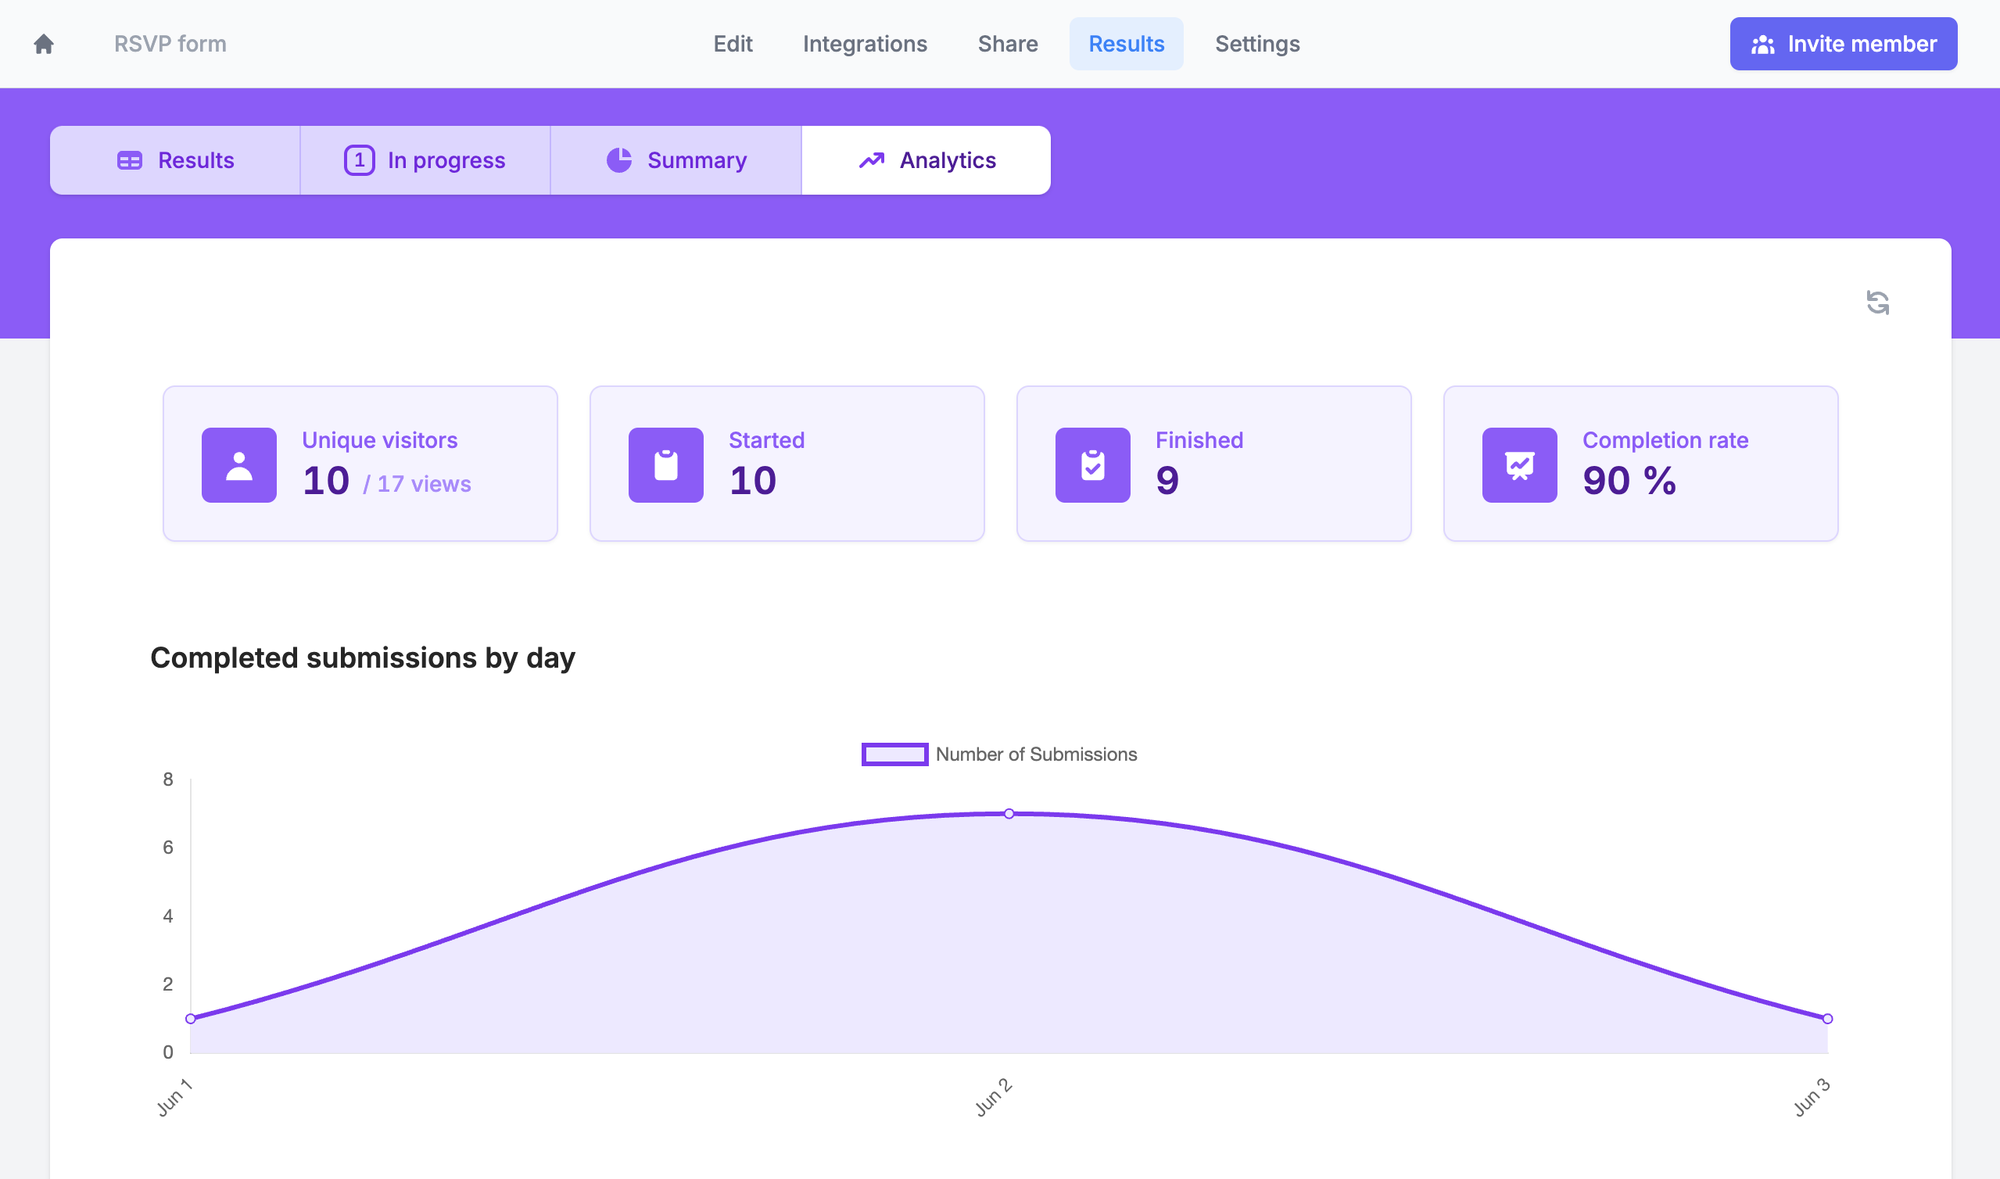
Task: Click the Finished clipboard-check icon
Action: tap(1093, 465)
